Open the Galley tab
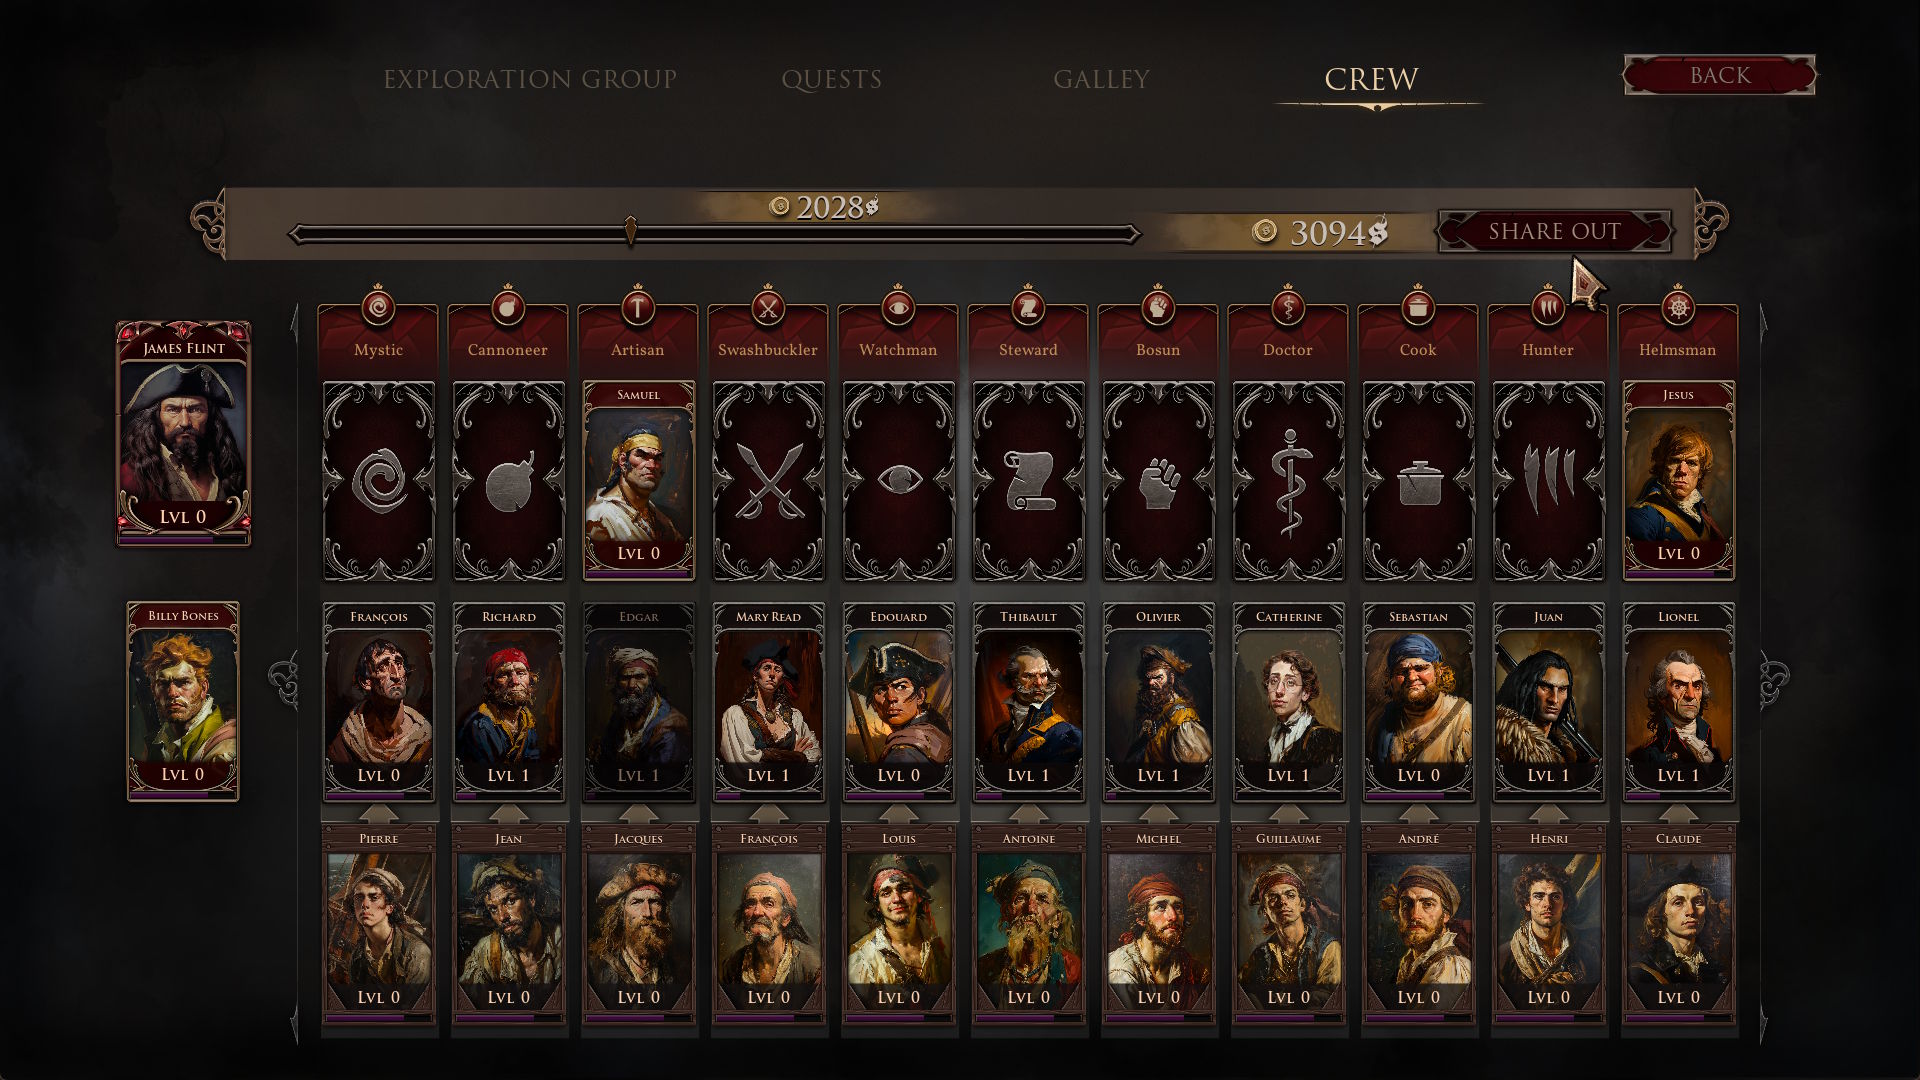Image resolution: width=1920 pixels, height=1080 pixels. coord(1101,79)
